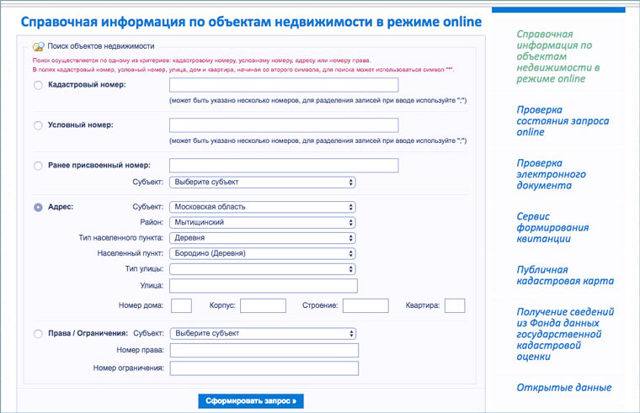Click the page title Справочная информация heading

click(x=251, y=22)
